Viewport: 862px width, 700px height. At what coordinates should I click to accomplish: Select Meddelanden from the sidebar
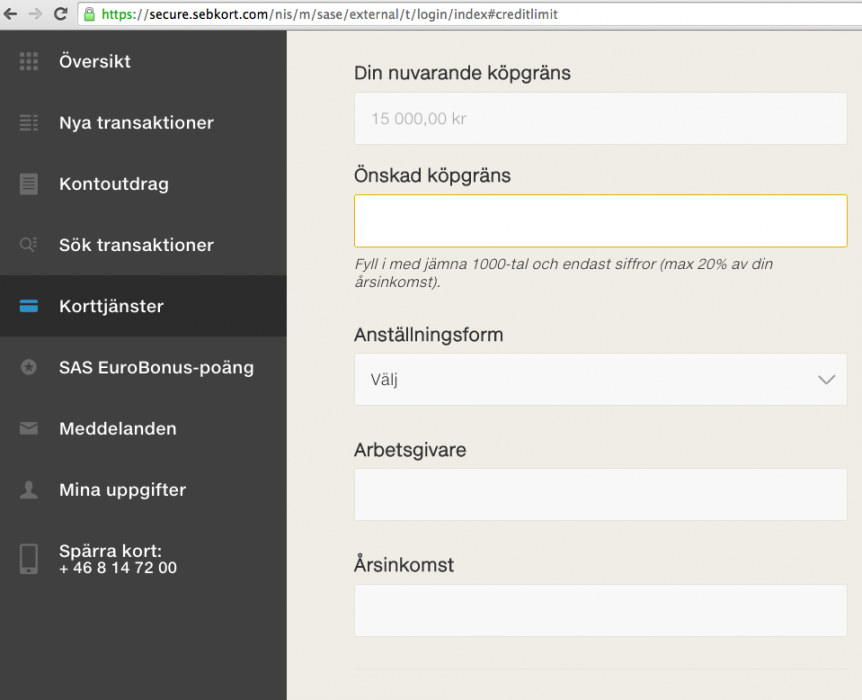(x=118, y=429)
